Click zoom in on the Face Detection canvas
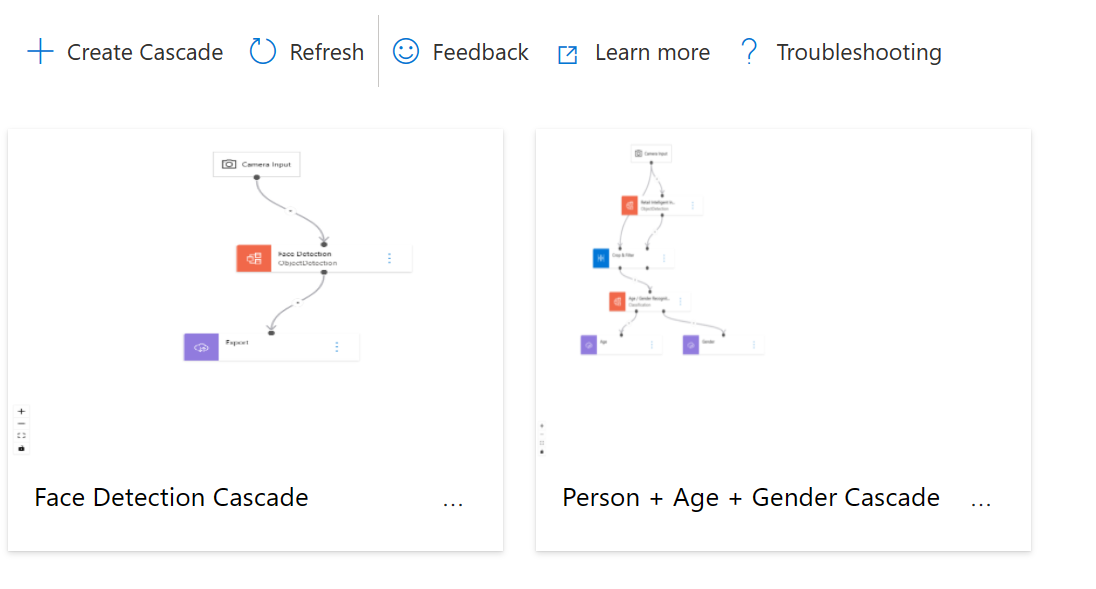This screenshot has width=1096, height=589. click(x=21, y=410)
